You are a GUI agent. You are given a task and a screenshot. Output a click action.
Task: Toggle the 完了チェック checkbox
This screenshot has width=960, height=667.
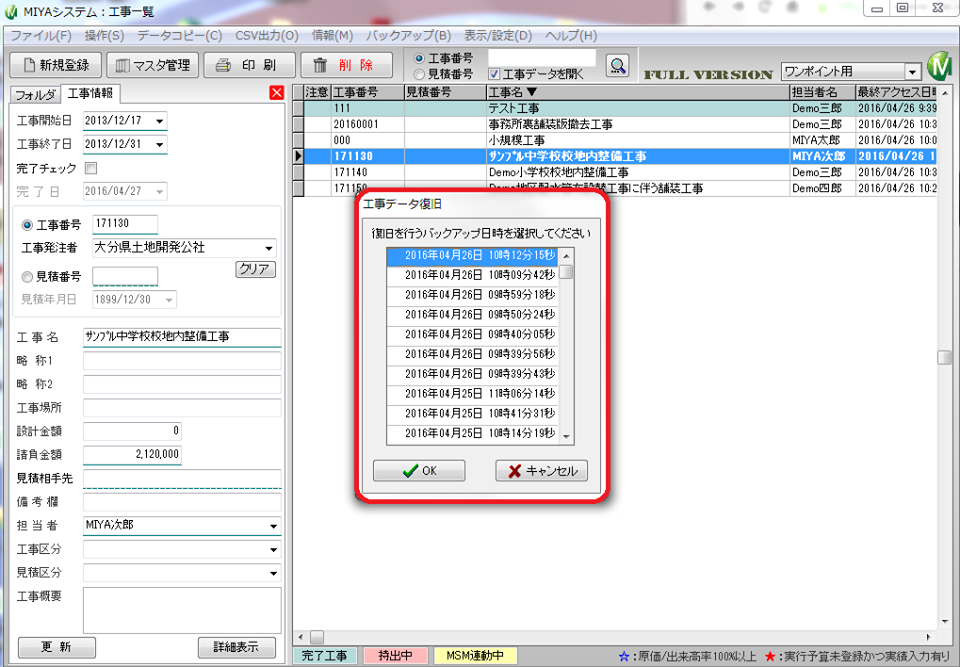coord(91,168)
